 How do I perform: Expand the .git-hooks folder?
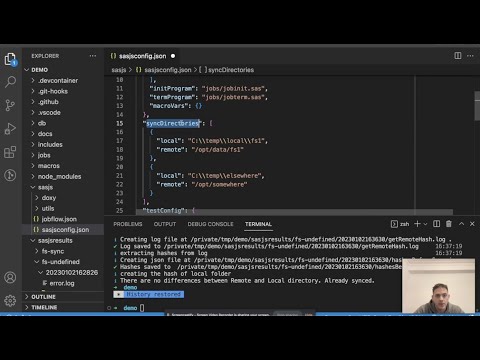(x=53, y=91)
